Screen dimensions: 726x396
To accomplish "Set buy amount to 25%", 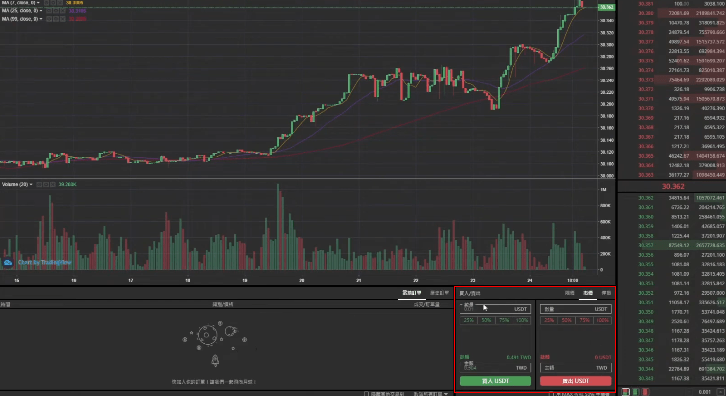I will (469, 320).
